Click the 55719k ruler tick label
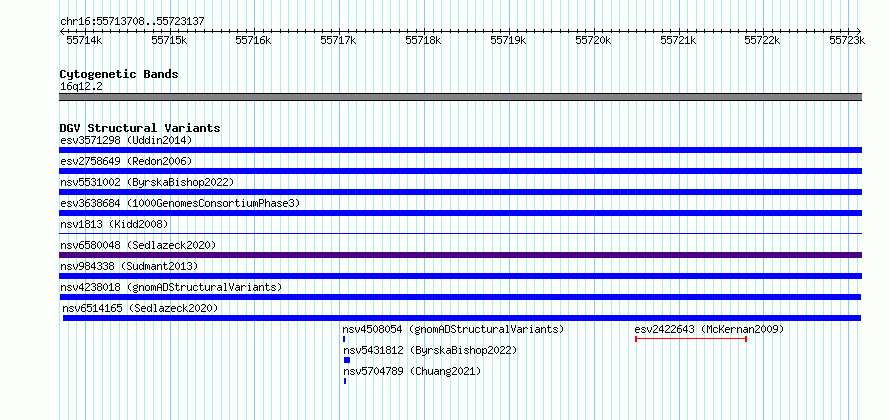Viewport: 890px width, 420px height. click(509, 40)
